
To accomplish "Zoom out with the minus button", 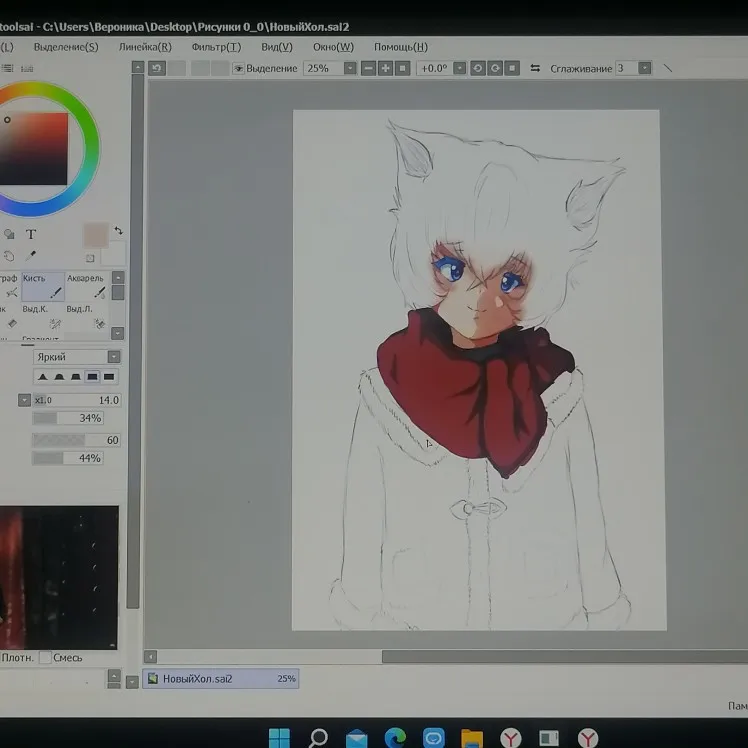I will [368, 68].
